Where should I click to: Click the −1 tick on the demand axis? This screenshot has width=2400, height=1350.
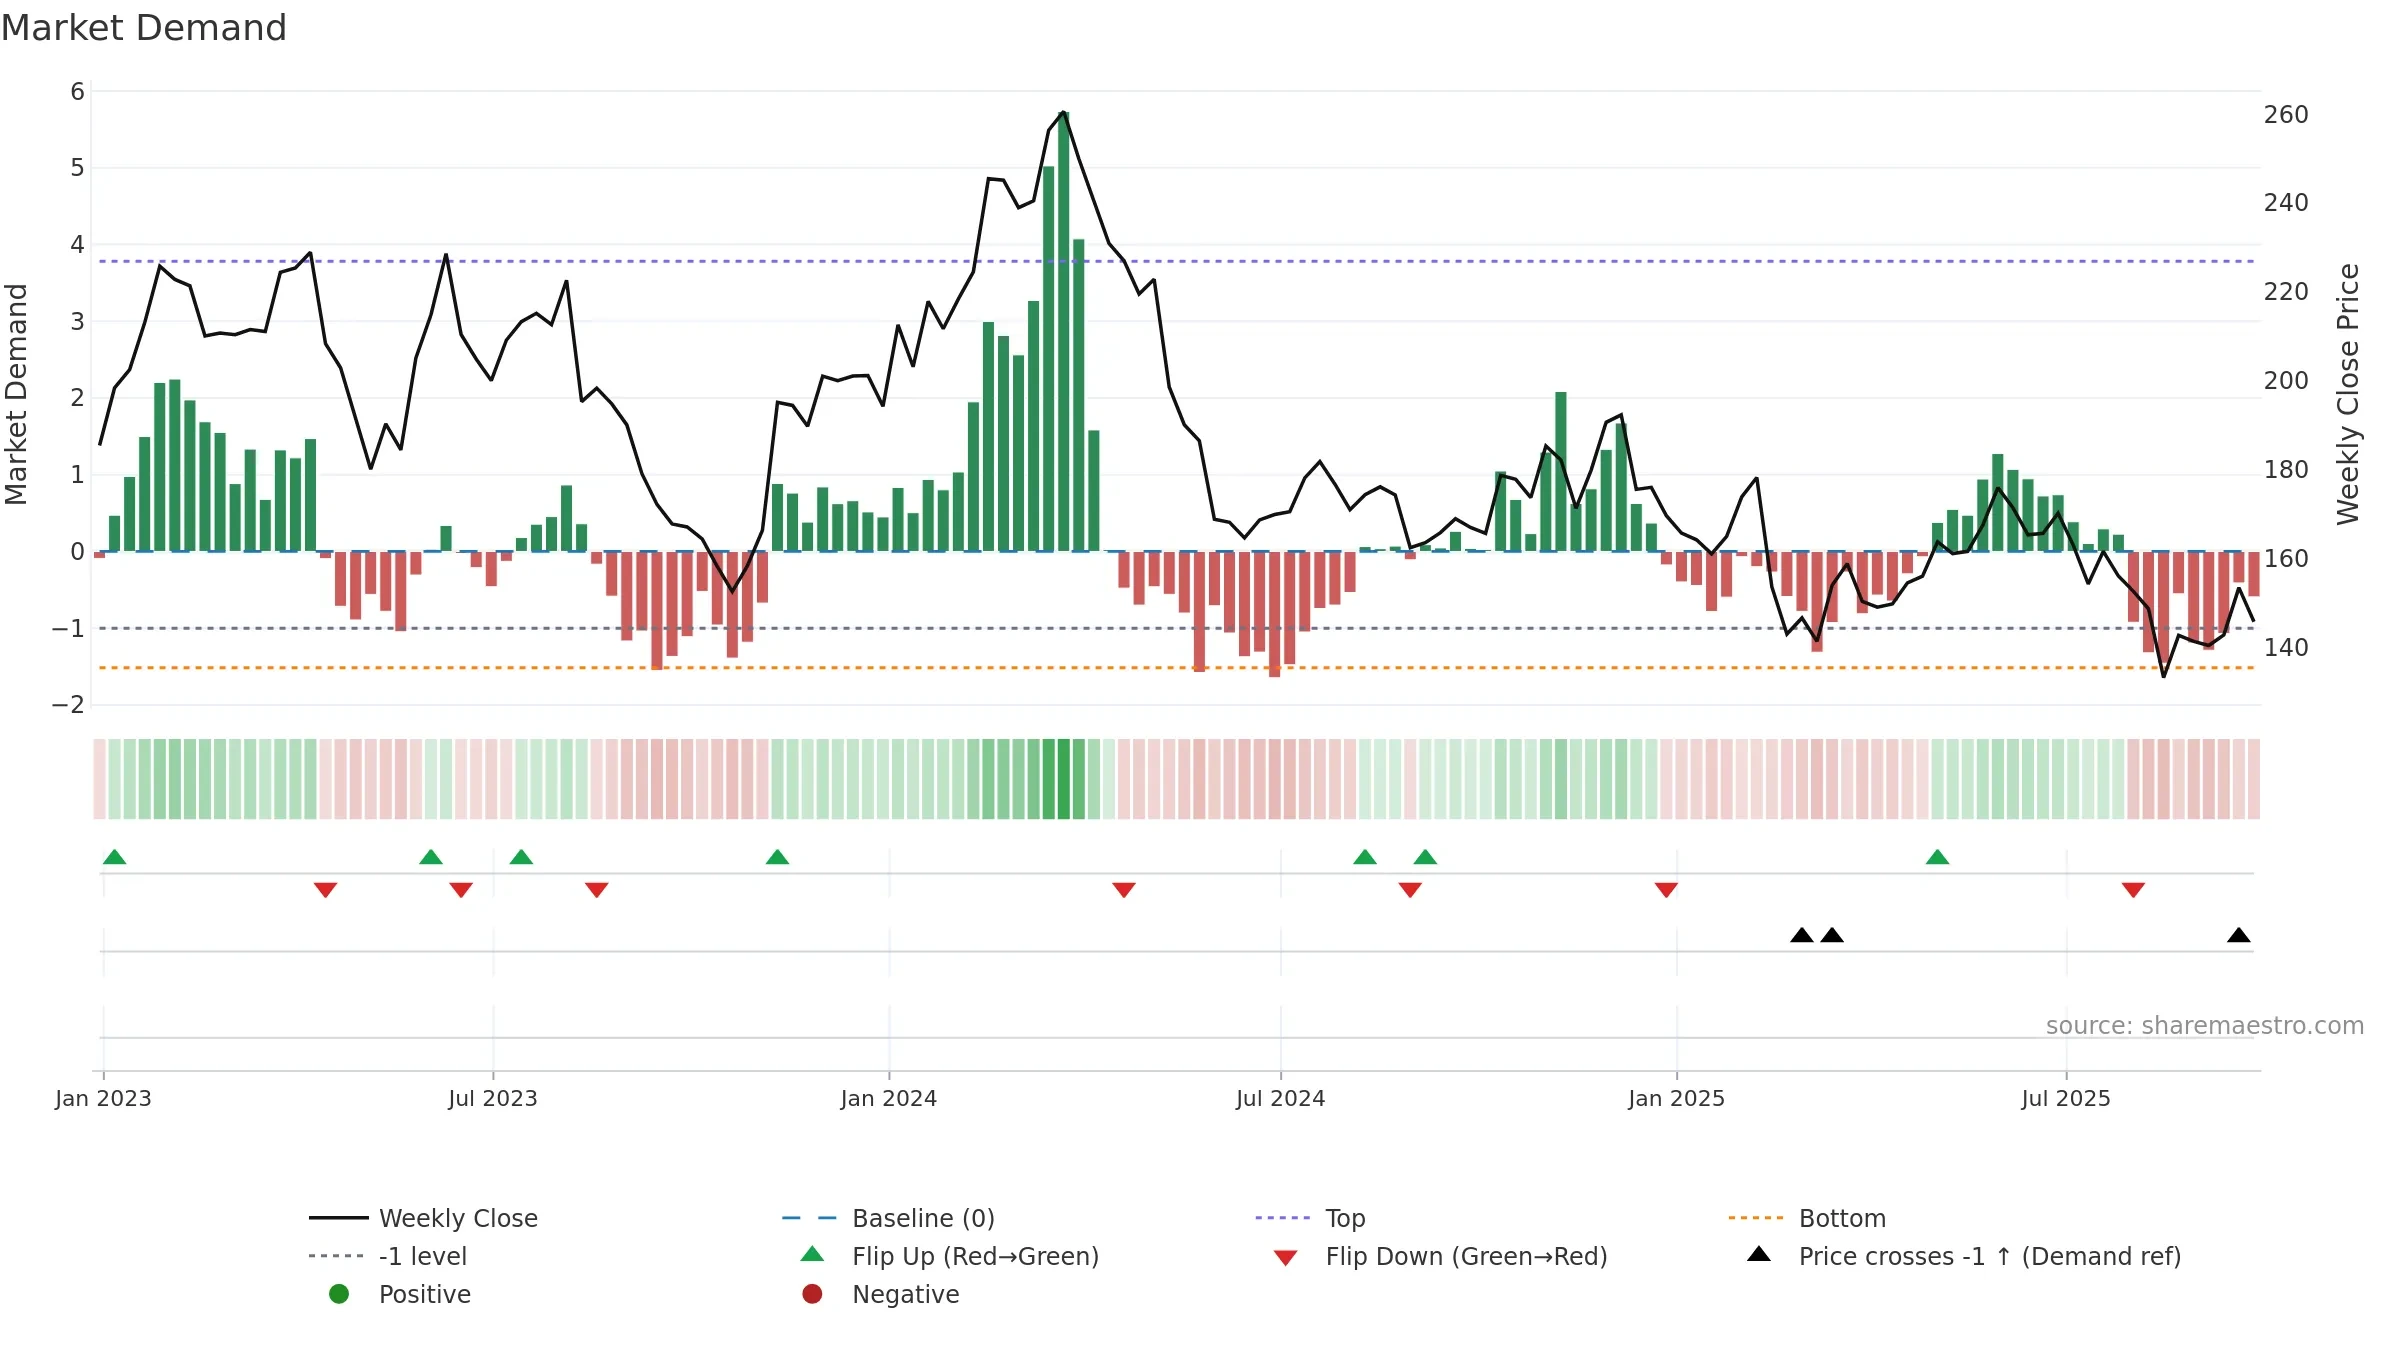68,628
